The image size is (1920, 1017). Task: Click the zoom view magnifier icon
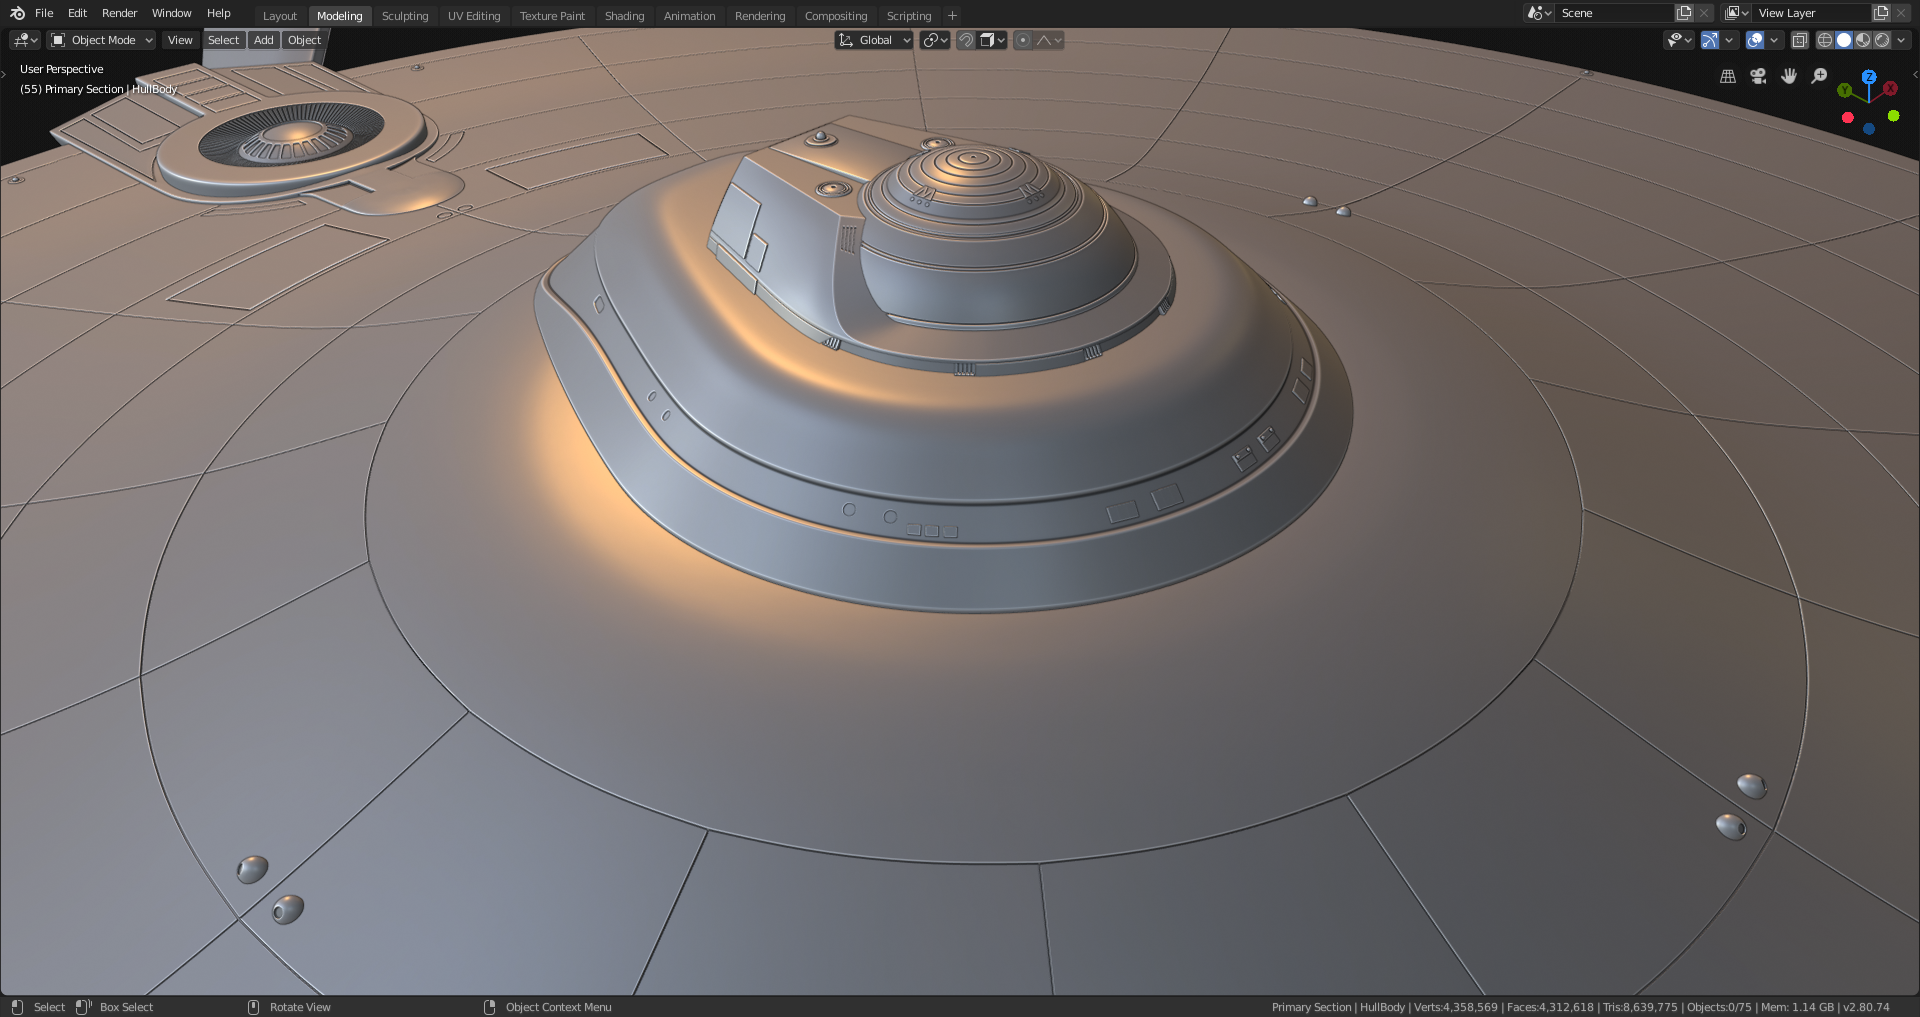(1819, 76)
